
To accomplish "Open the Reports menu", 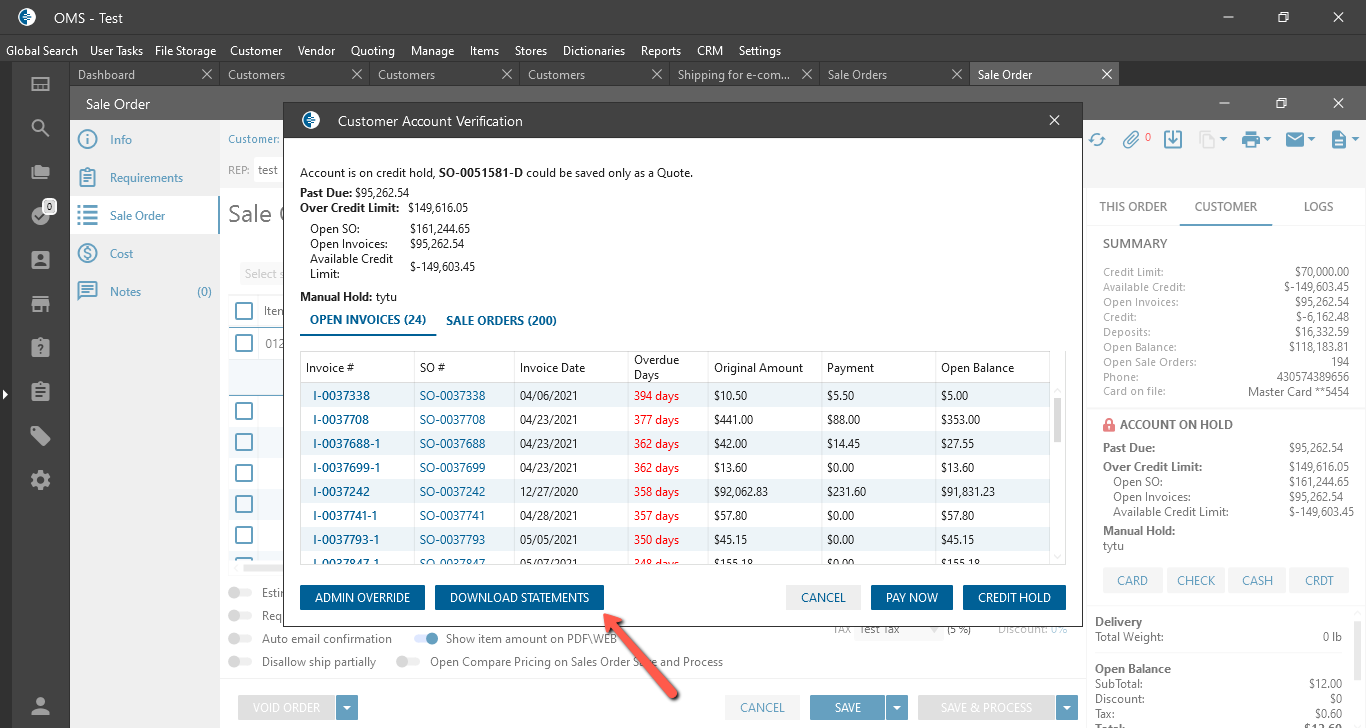I will pyautogui.click(x=660, y=51).
